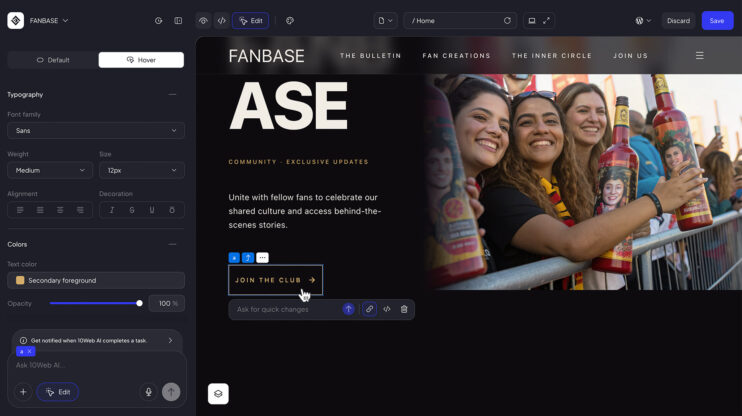
Task: Open the Font family Sans dropdown
Action: coord(96,131)
